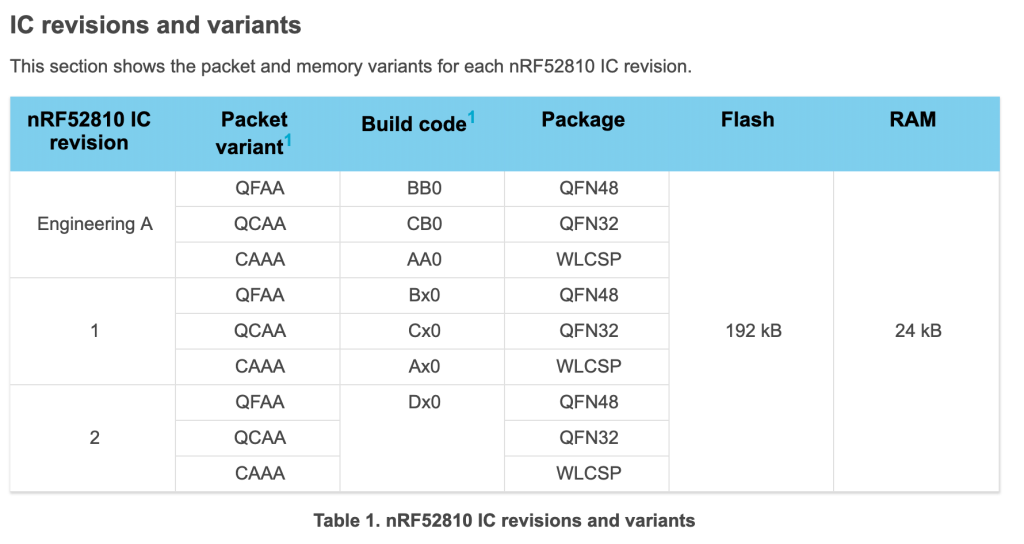The height and width of the screenshot is (544, 1024).
Task: Click the RAM column header
Action: 913,120
